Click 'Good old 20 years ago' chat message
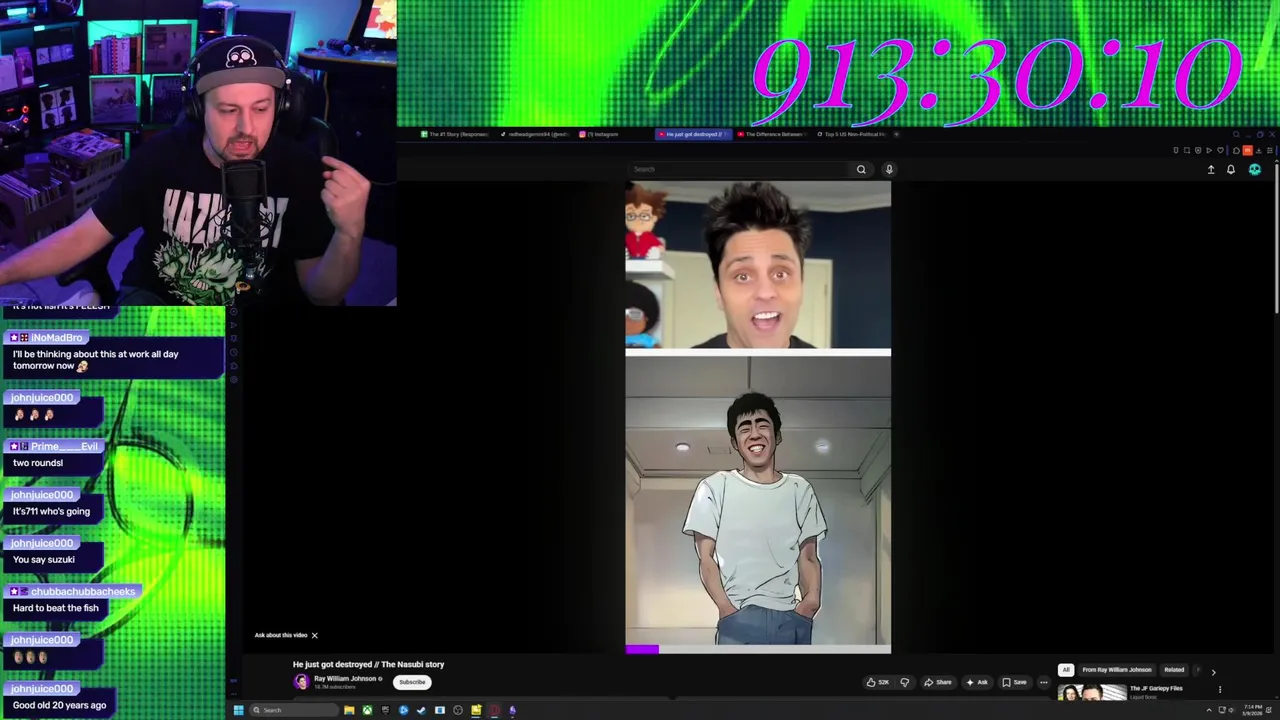This screenshot has height=720, width=1280. [59, 705]
